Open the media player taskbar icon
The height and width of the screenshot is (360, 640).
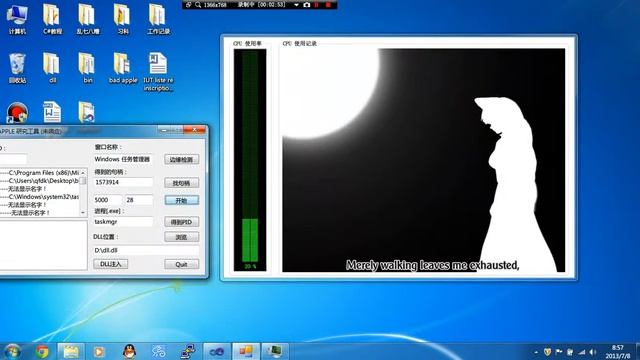99,351
